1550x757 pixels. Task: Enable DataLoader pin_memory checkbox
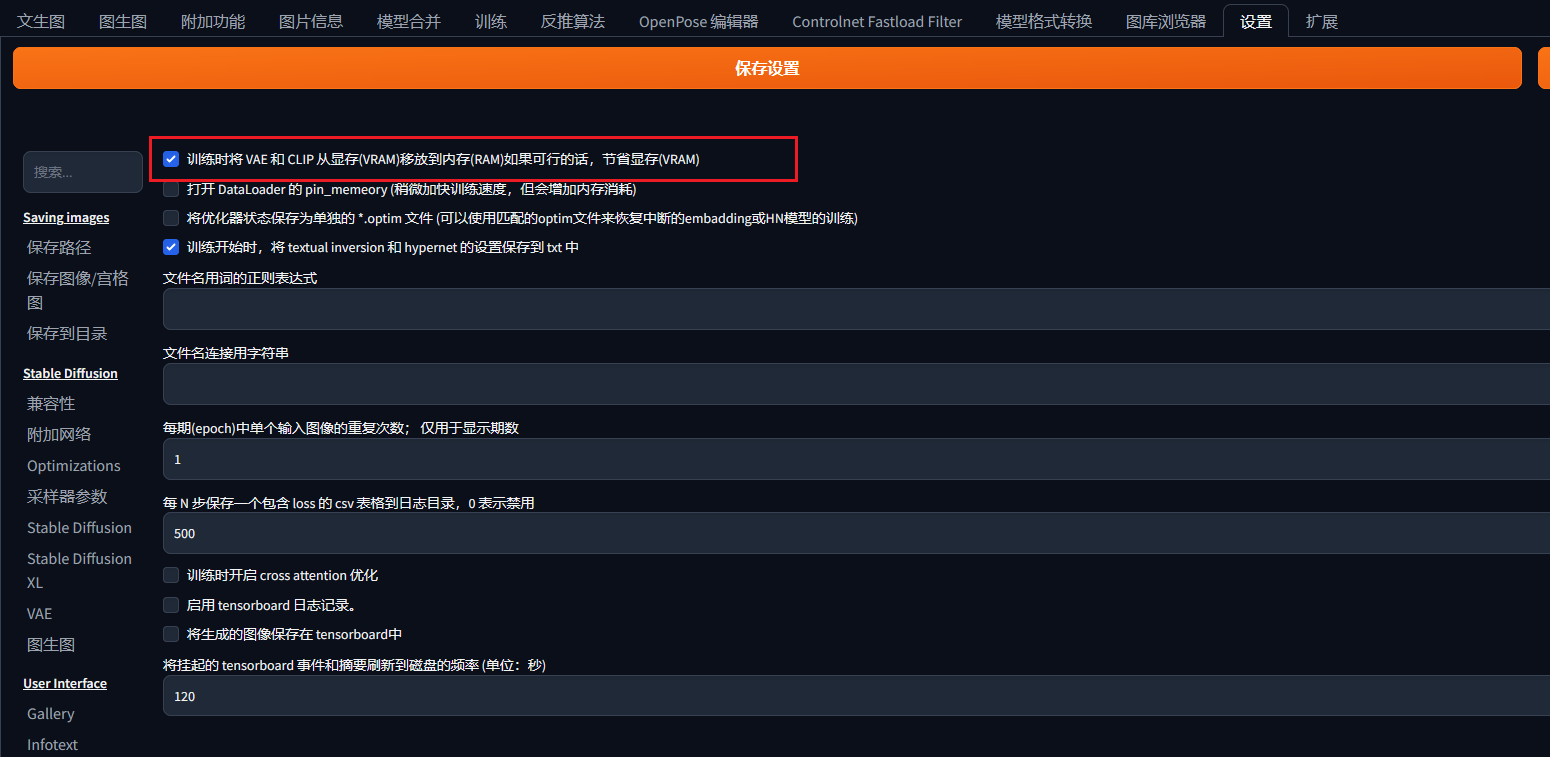[x=171, y=189]
